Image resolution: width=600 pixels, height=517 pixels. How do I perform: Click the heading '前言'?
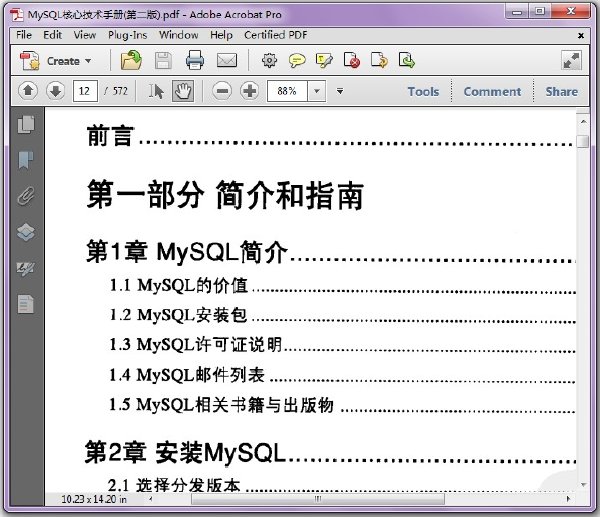click(111, 136)
